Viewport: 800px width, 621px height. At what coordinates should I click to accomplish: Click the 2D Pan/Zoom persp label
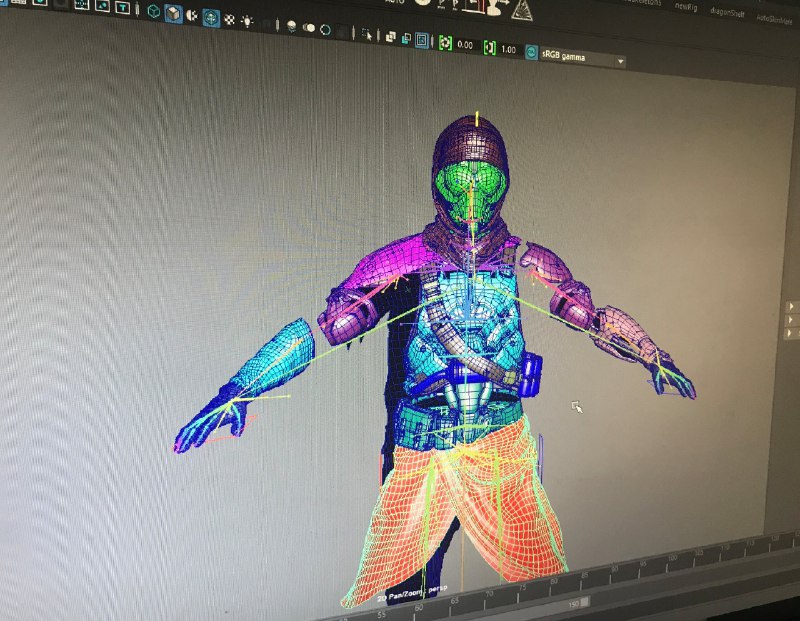[412, 592]
